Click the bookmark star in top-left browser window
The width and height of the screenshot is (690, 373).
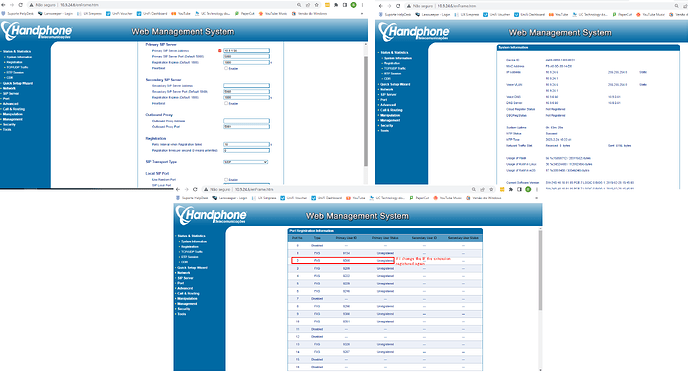point(316,5)
